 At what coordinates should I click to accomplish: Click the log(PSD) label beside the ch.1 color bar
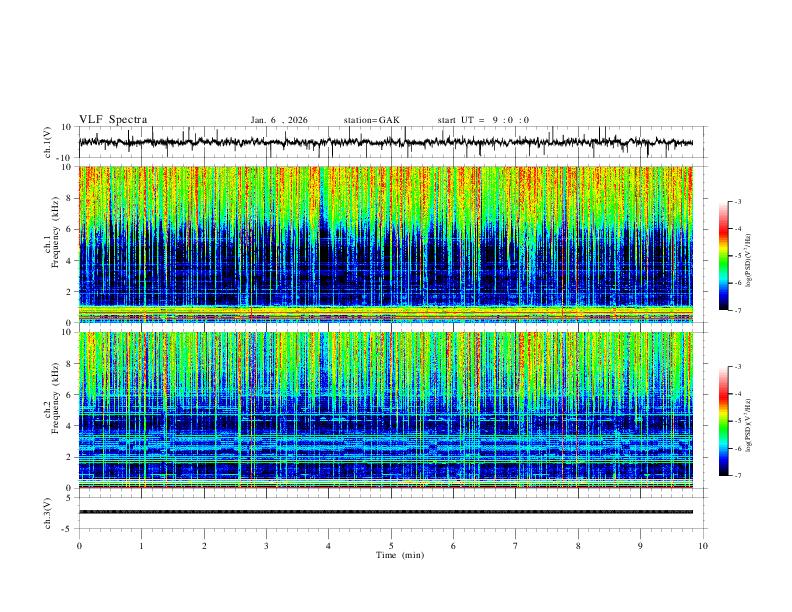[x=749, y=261]
